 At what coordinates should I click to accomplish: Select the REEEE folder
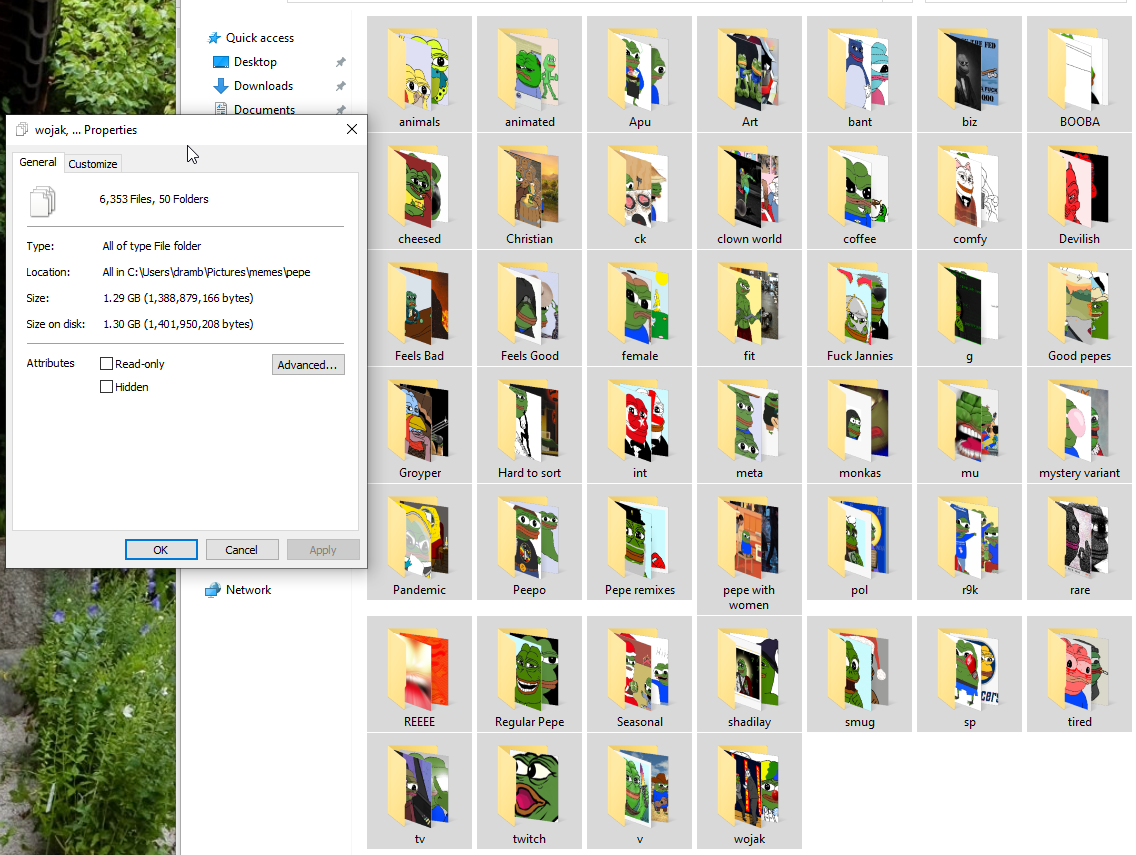pos(419,674)
